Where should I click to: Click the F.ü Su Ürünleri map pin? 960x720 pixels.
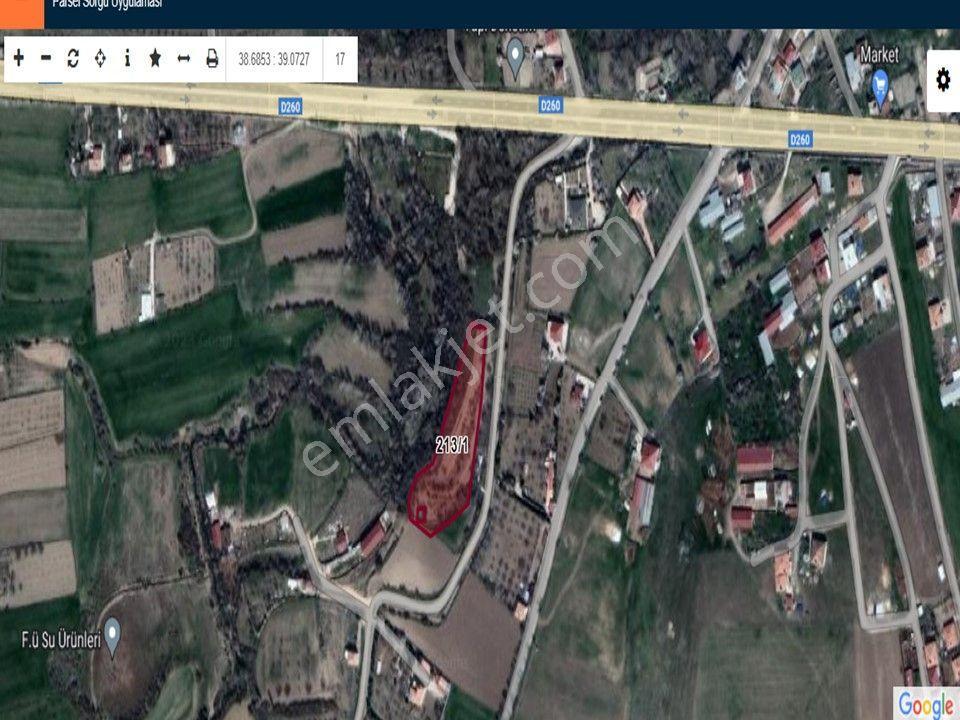point(112,635)
